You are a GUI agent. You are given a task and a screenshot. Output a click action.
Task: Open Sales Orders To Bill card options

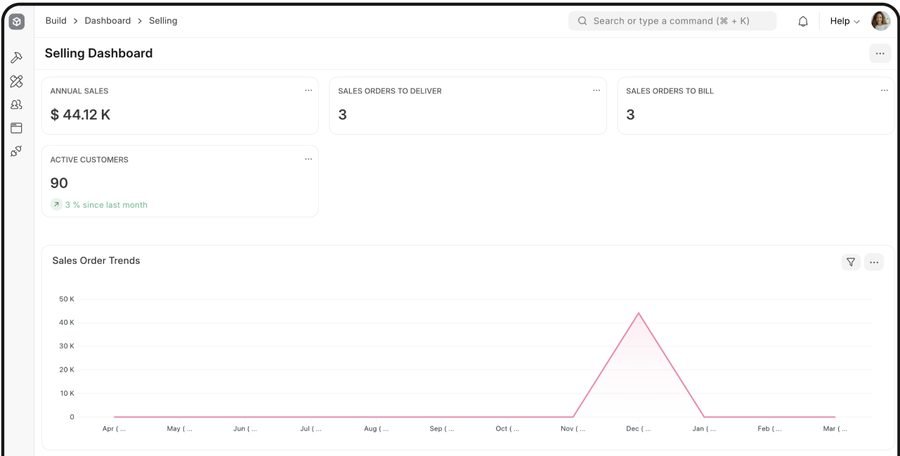(884, 91)
